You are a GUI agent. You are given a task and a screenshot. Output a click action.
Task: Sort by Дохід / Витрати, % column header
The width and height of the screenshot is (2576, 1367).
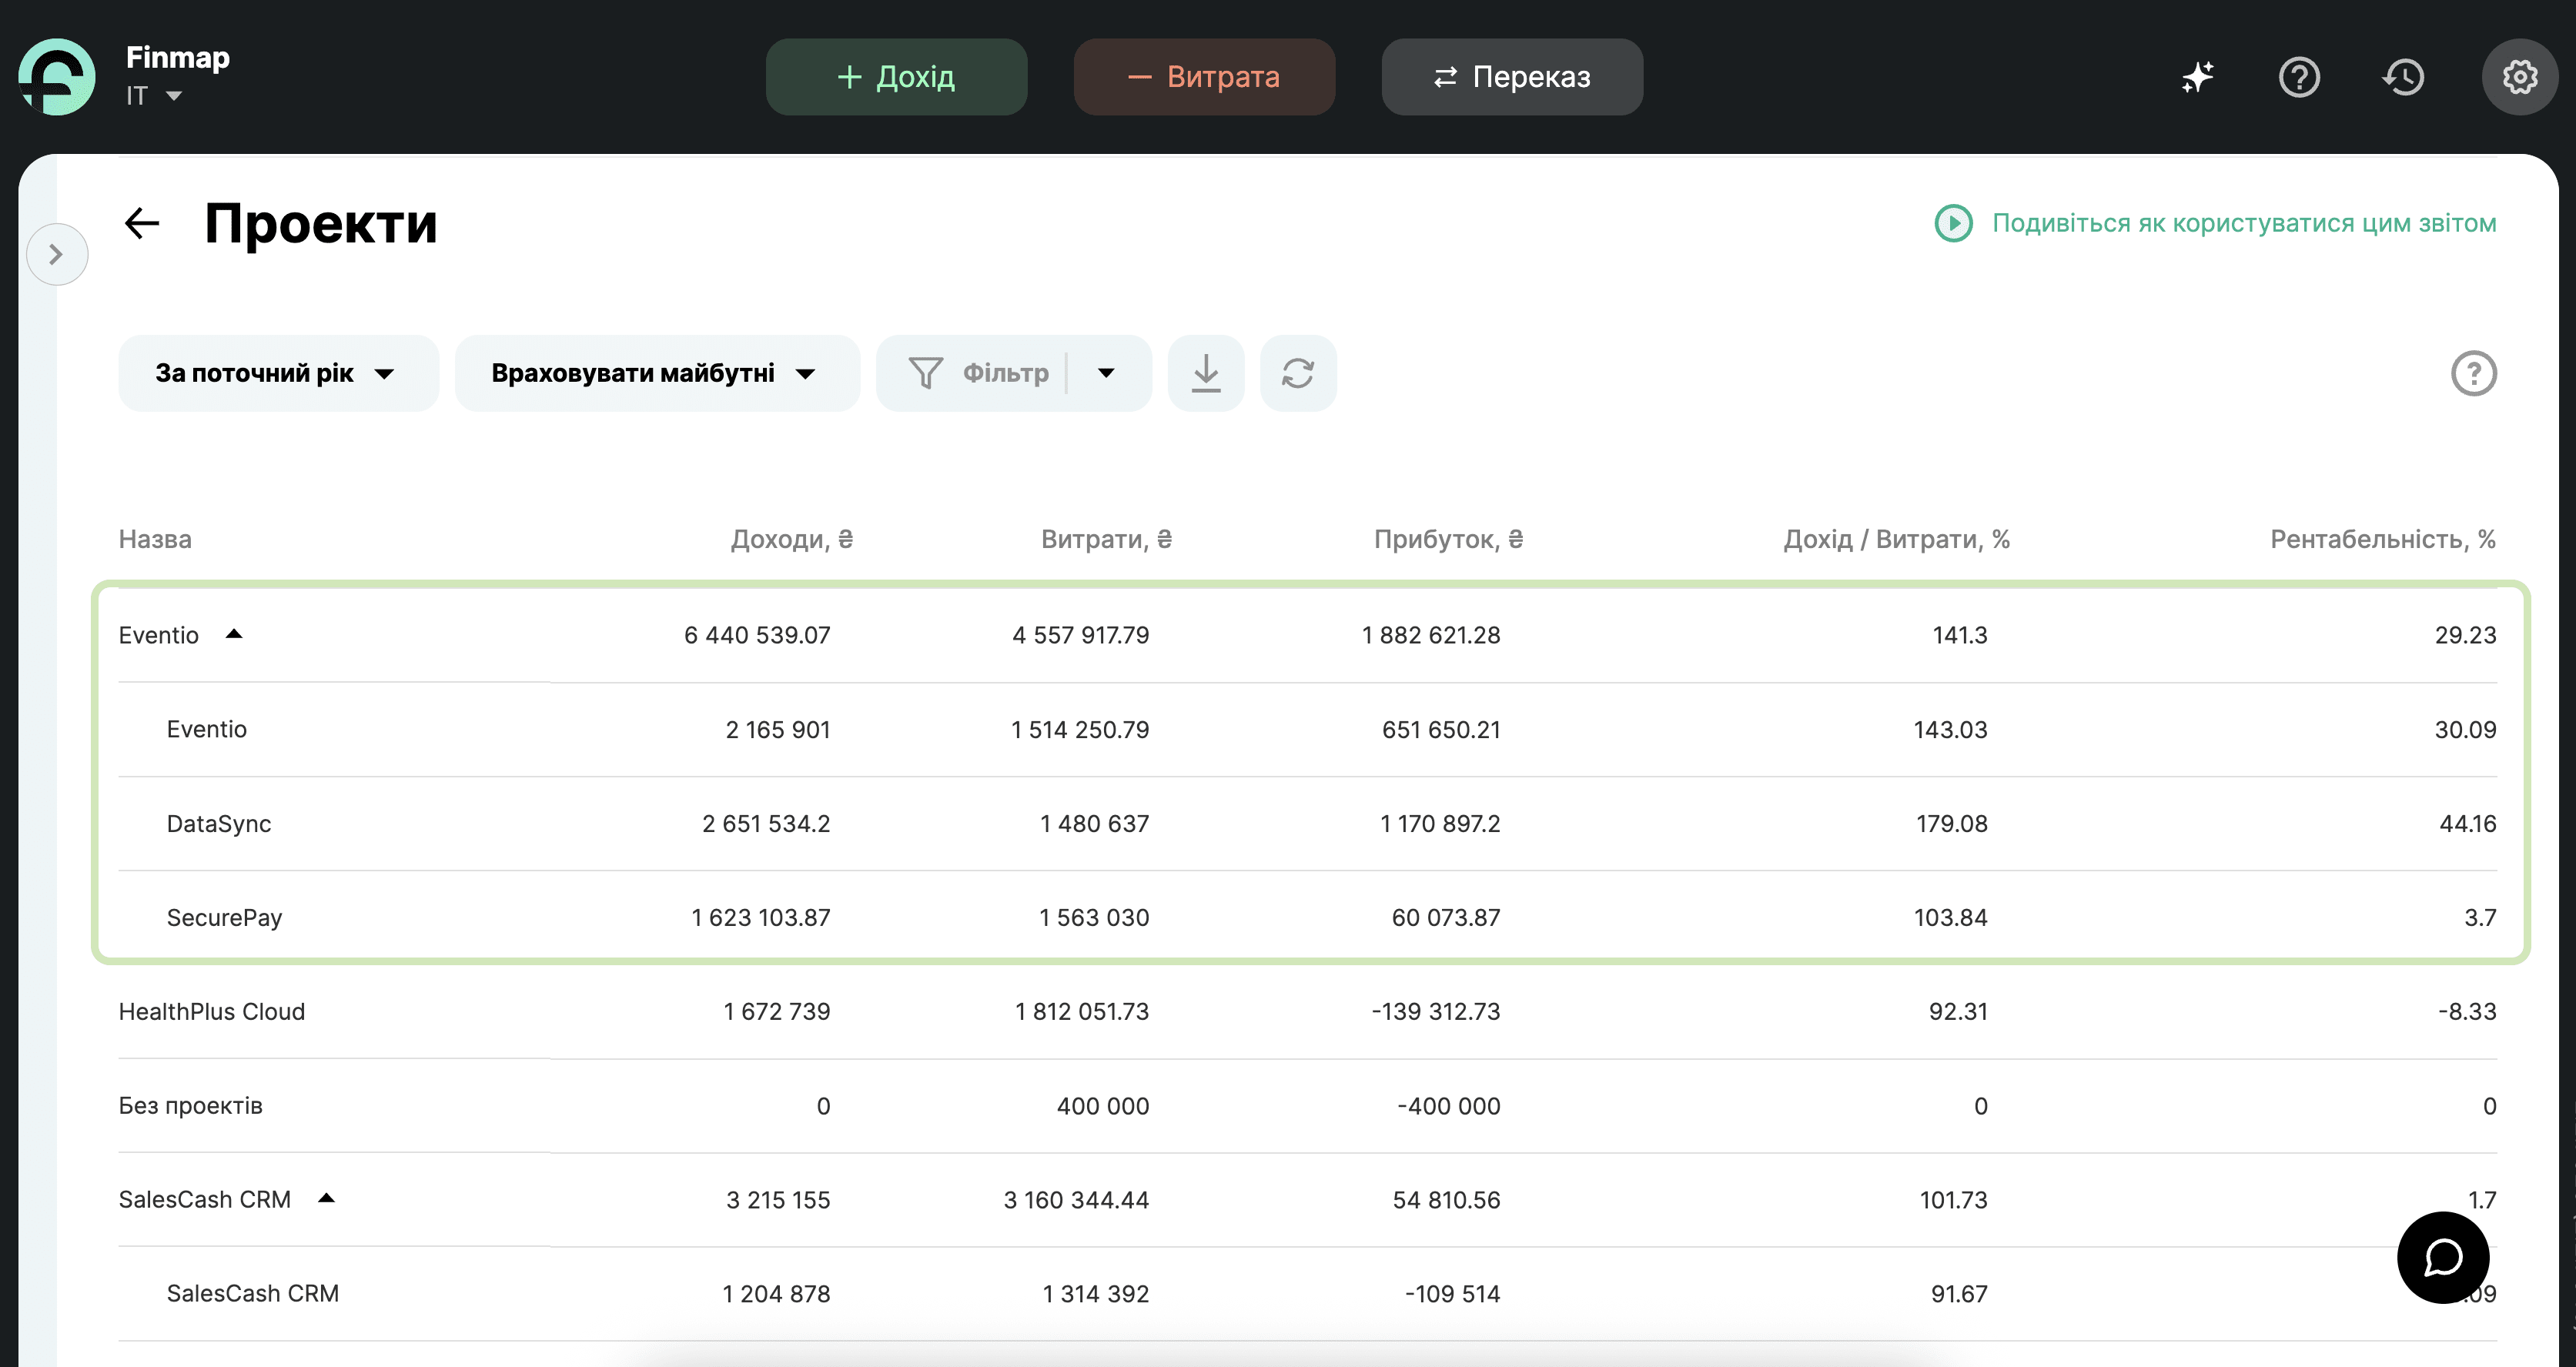coord(1897,539)
